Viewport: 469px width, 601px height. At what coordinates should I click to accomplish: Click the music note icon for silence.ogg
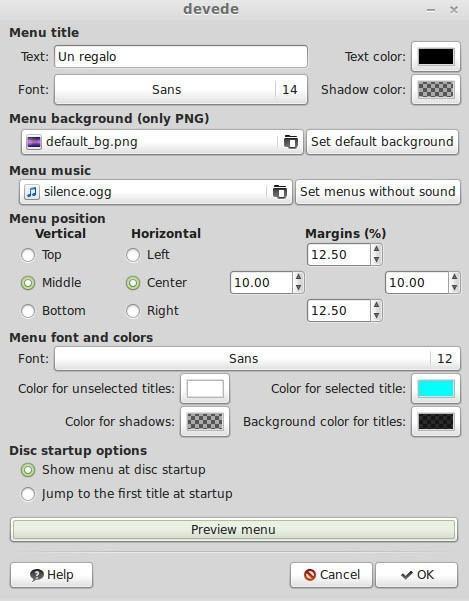pos(32,192)
